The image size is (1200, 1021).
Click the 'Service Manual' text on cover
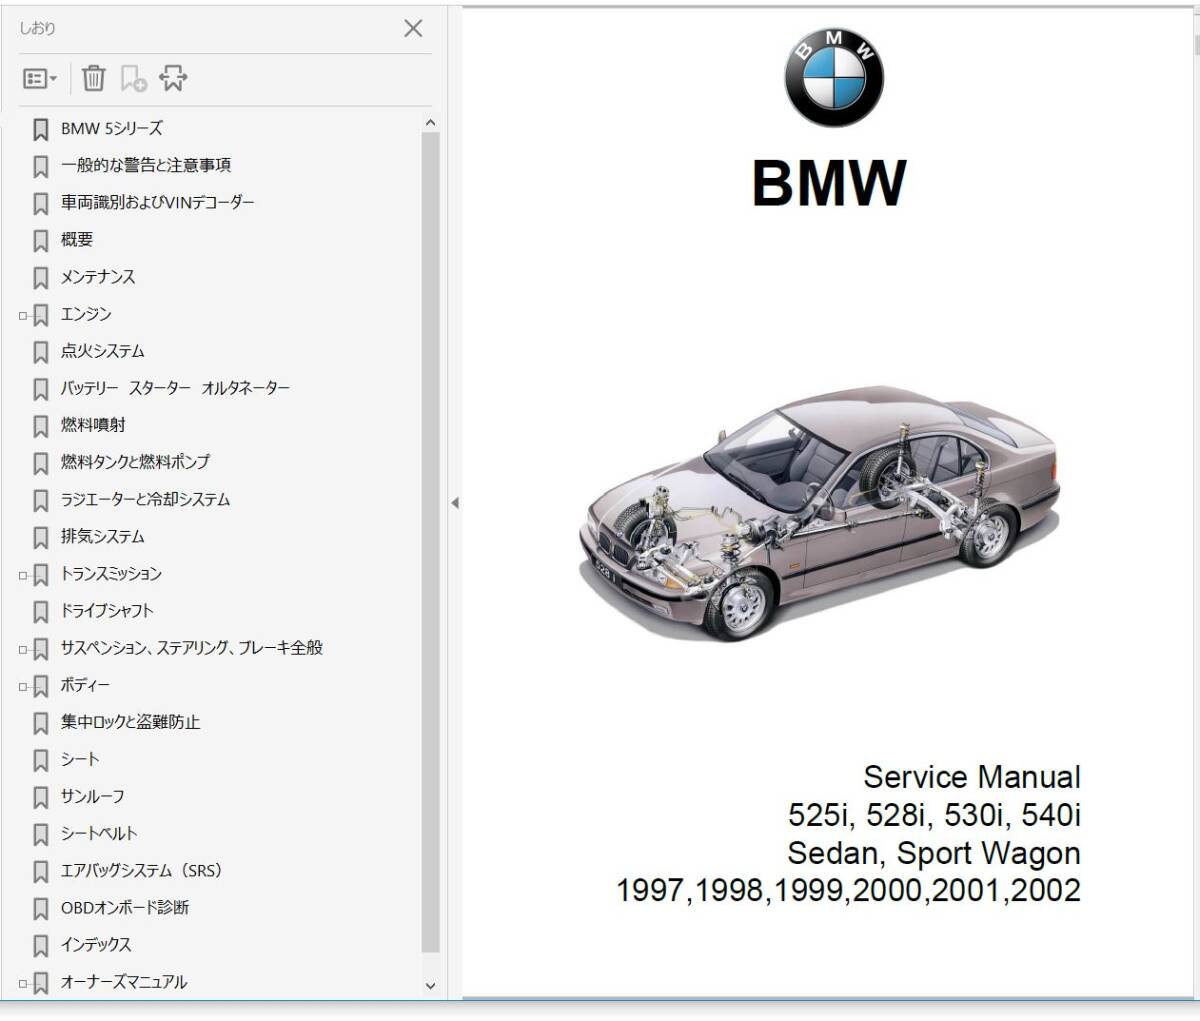tap(972, 777)
